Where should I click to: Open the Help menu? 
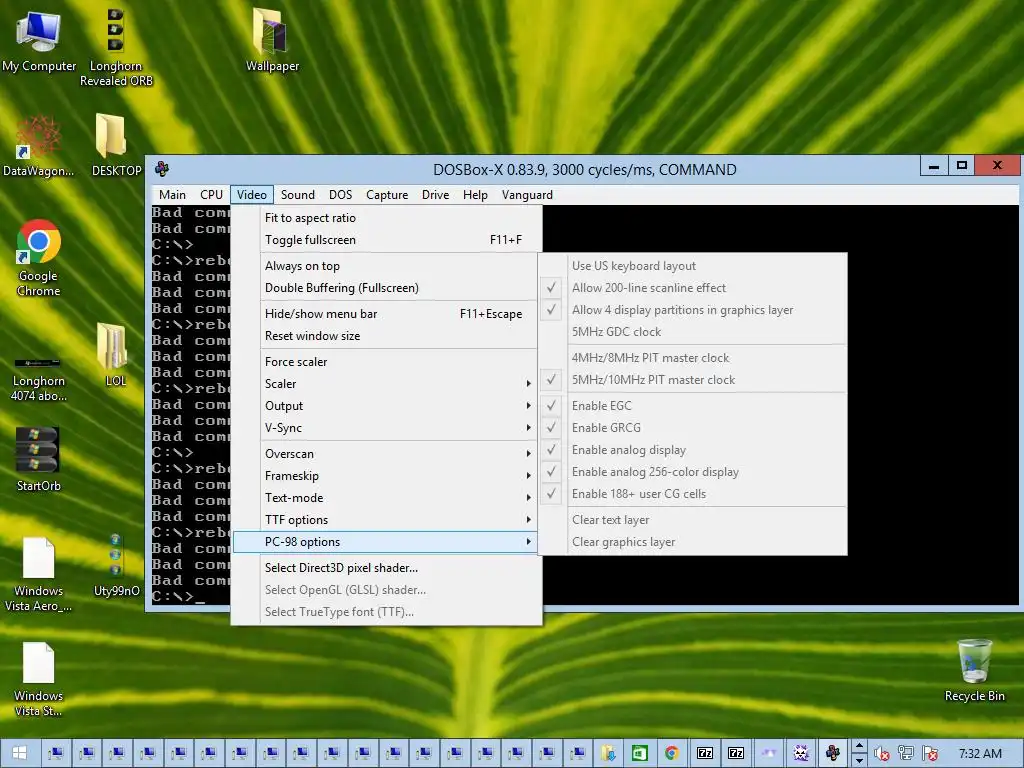[475, 195]
